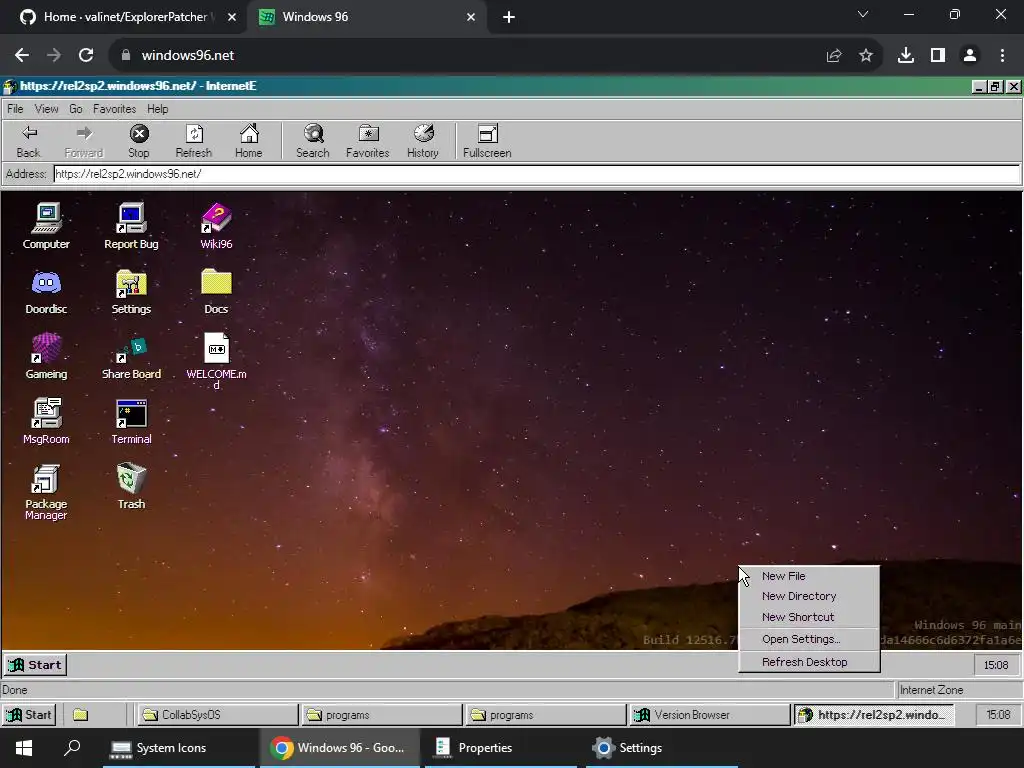Choose New Shortcut from context menu
This screenshot has height=768, width=1024.
[x=809, y=617]
